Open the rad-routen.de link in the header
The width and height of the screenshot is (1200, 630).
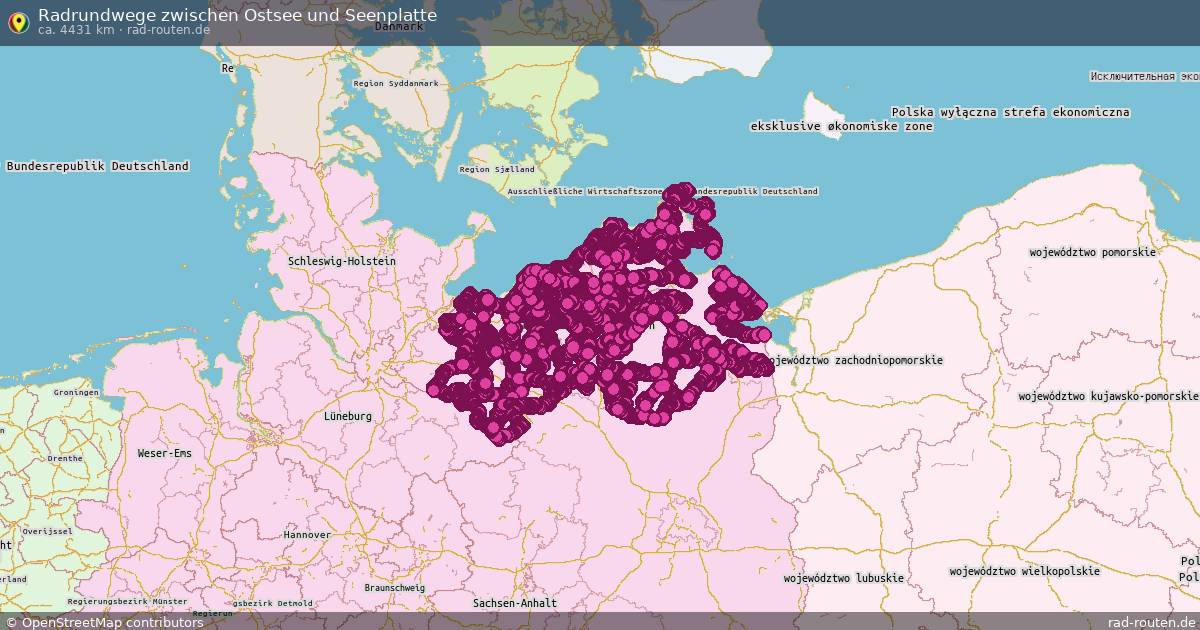coord(166,31)
